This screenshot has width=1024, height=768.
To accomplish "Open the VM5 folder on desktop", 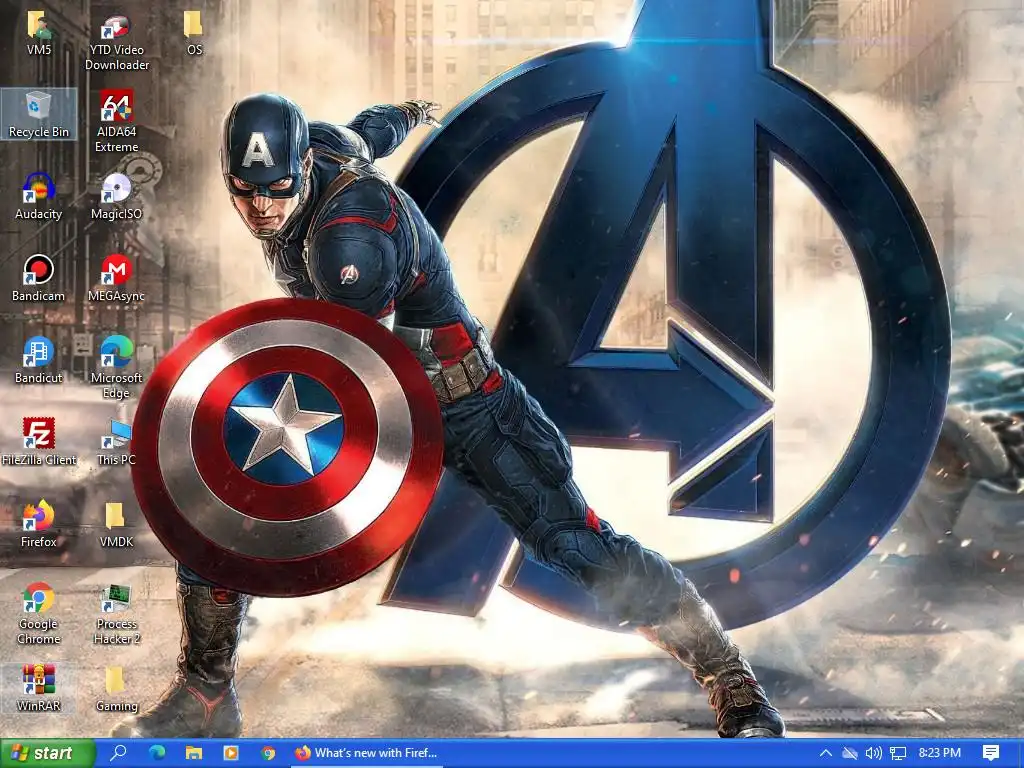I will coord(39,33).
